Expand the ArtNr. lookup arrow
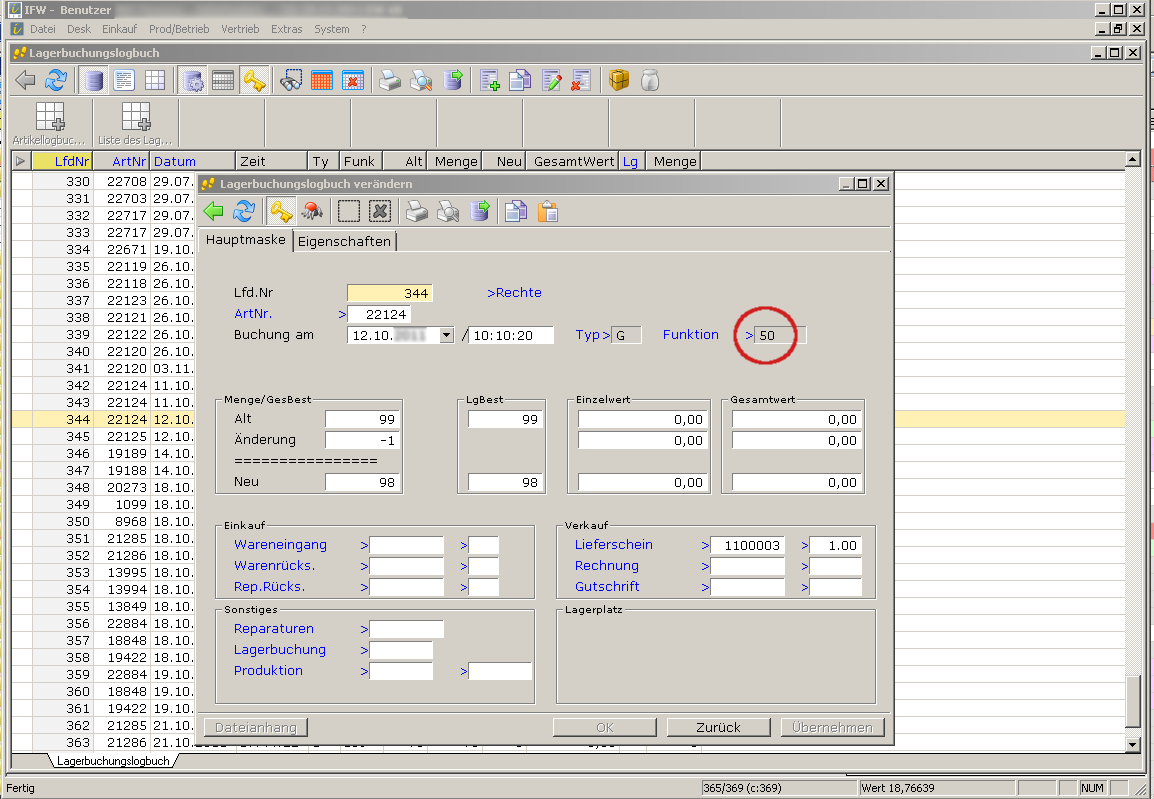1154x799 pixels. pyautogui.click(x=342, y=315)
